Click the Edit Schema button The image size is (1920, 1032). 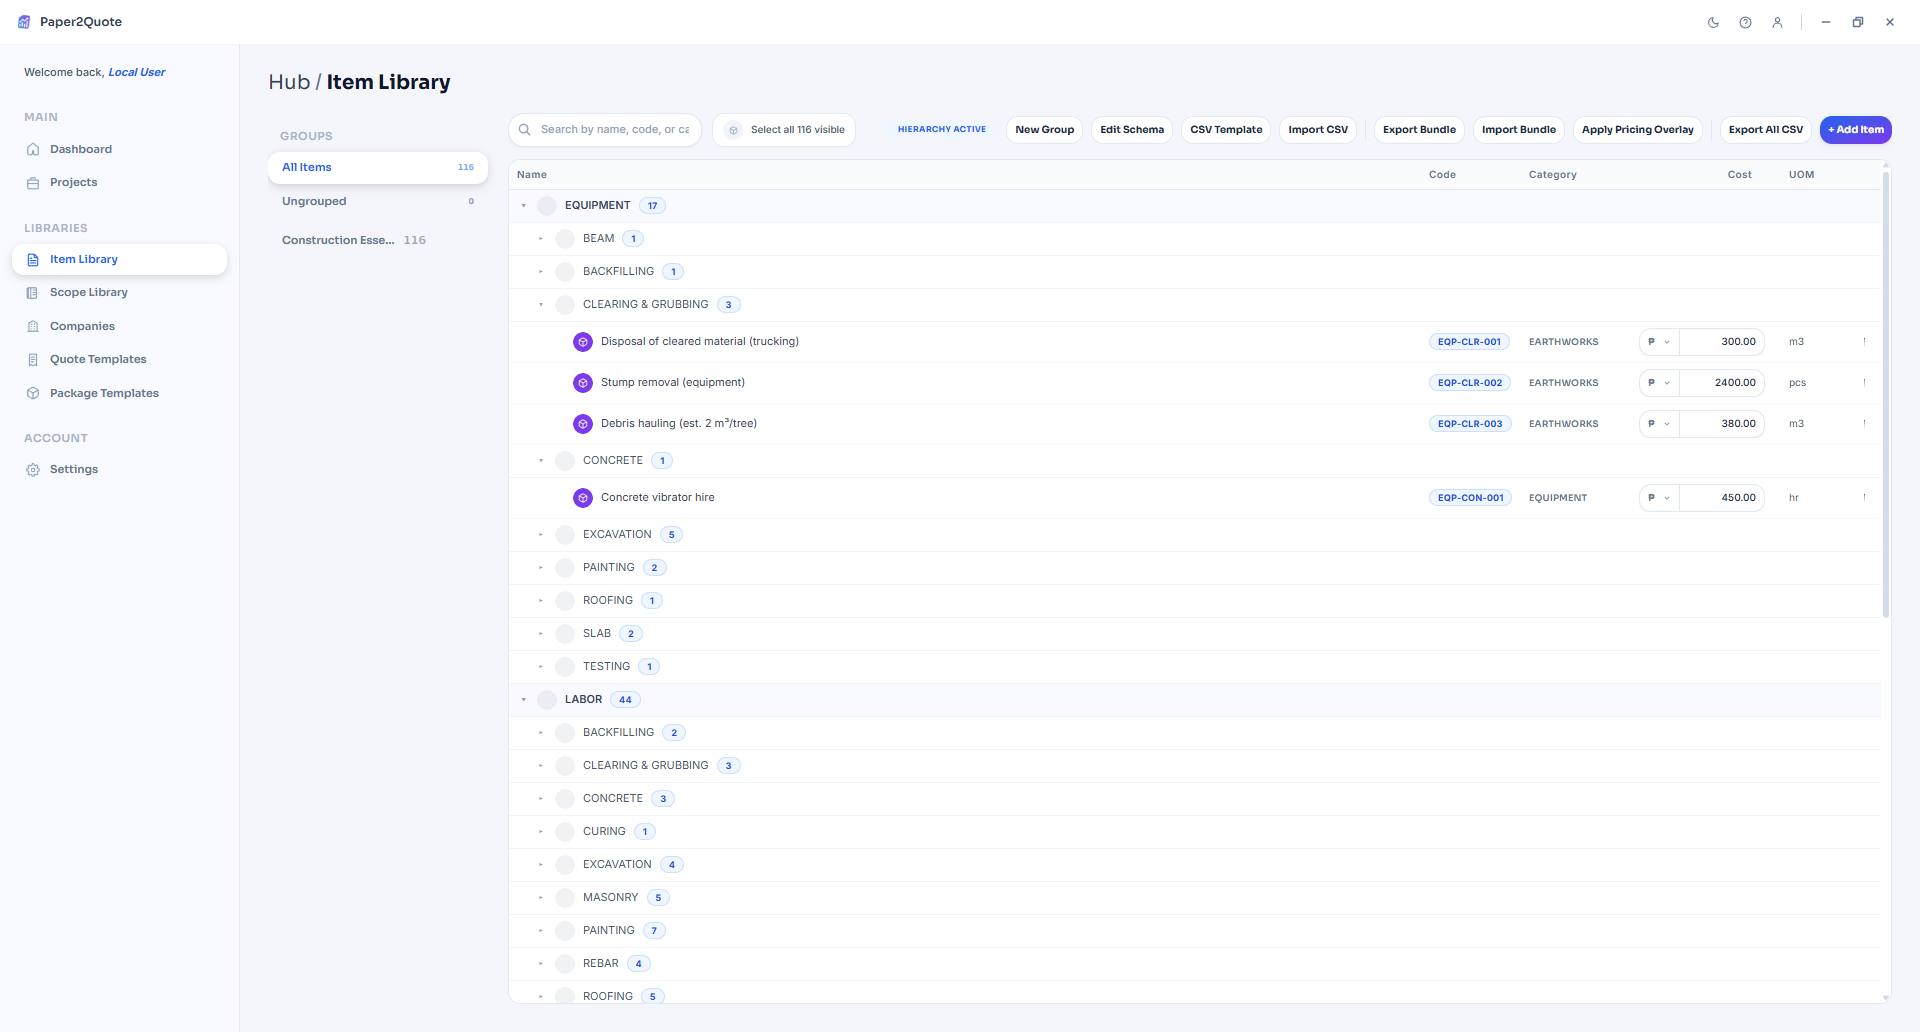coord(1132,130)
